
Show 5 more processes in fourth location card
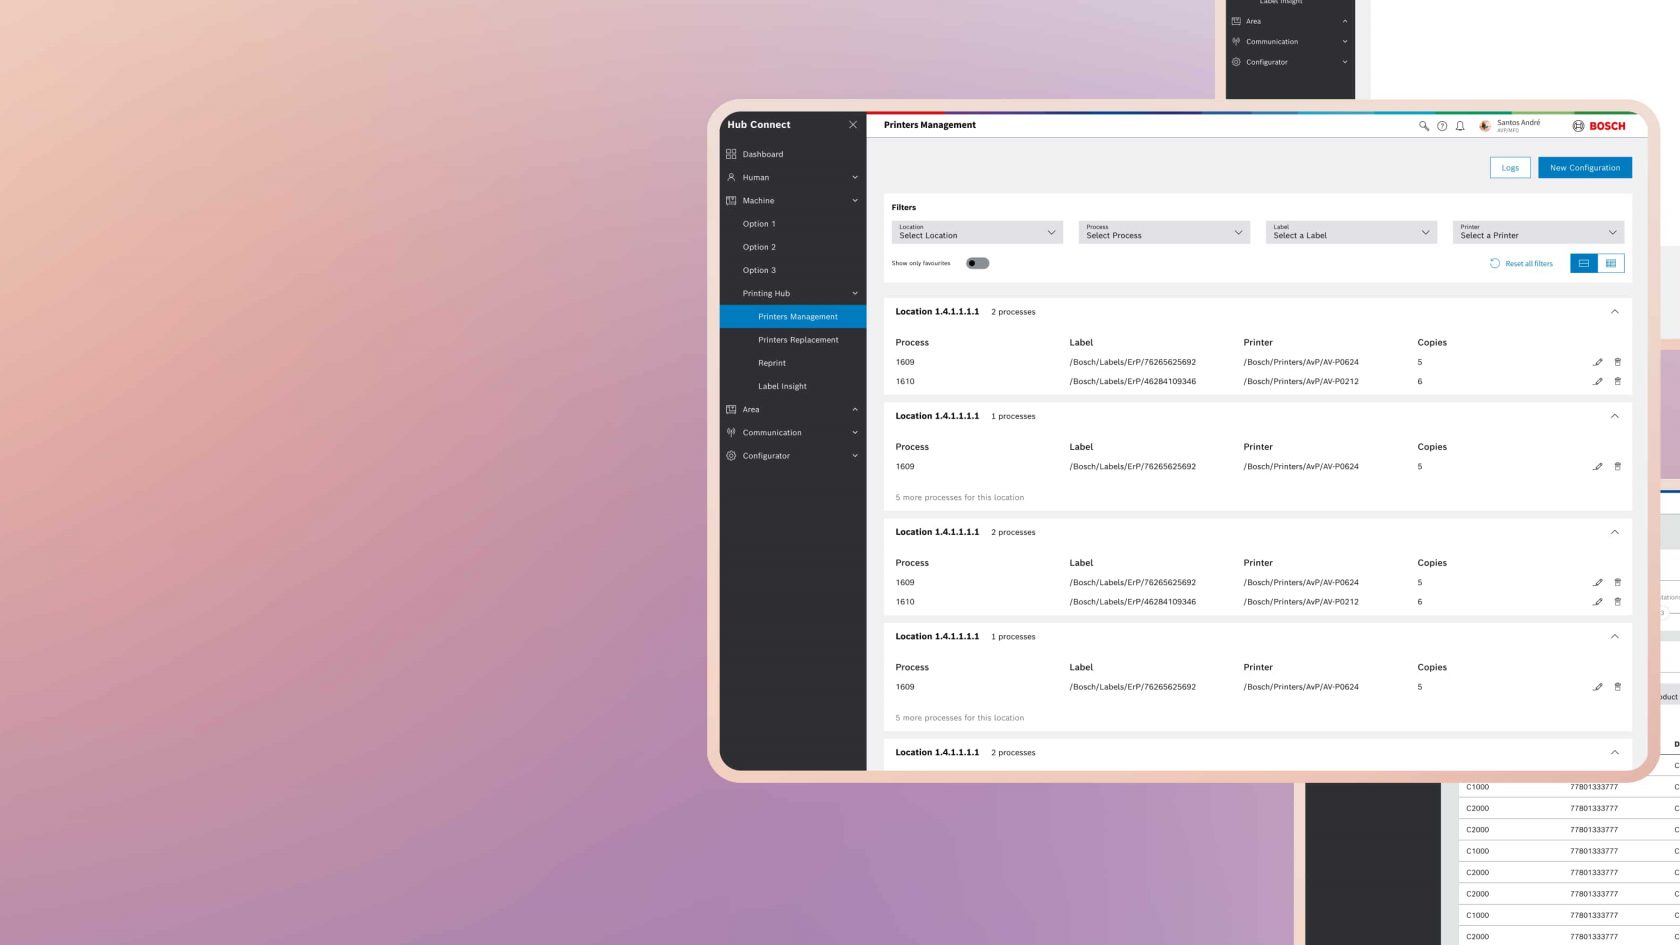[960, 718]
